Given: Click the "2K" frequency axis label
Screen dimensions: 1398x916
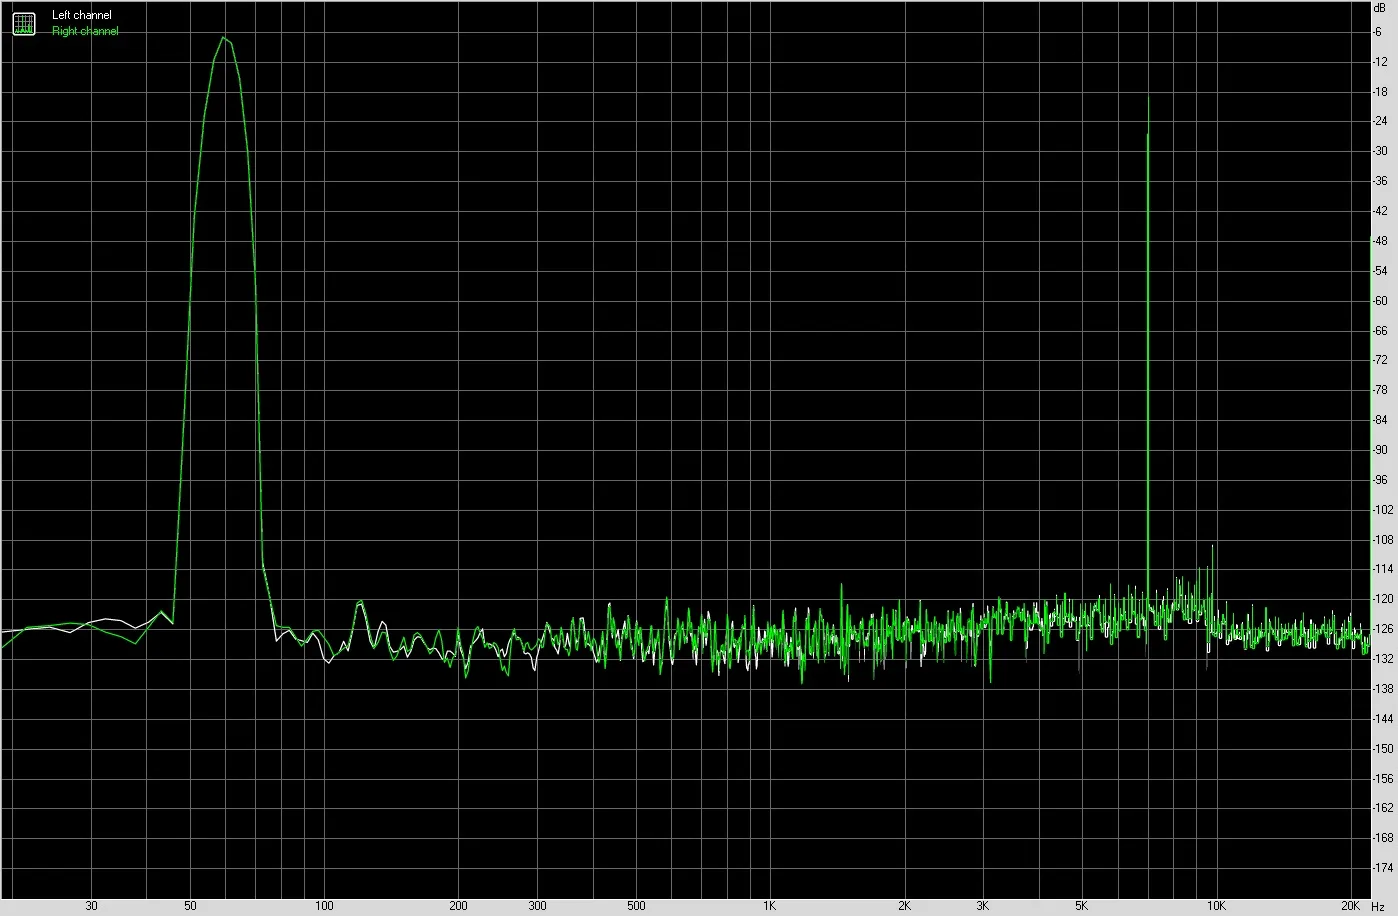Looking at the screenshot, I should [x=904, y=906].
